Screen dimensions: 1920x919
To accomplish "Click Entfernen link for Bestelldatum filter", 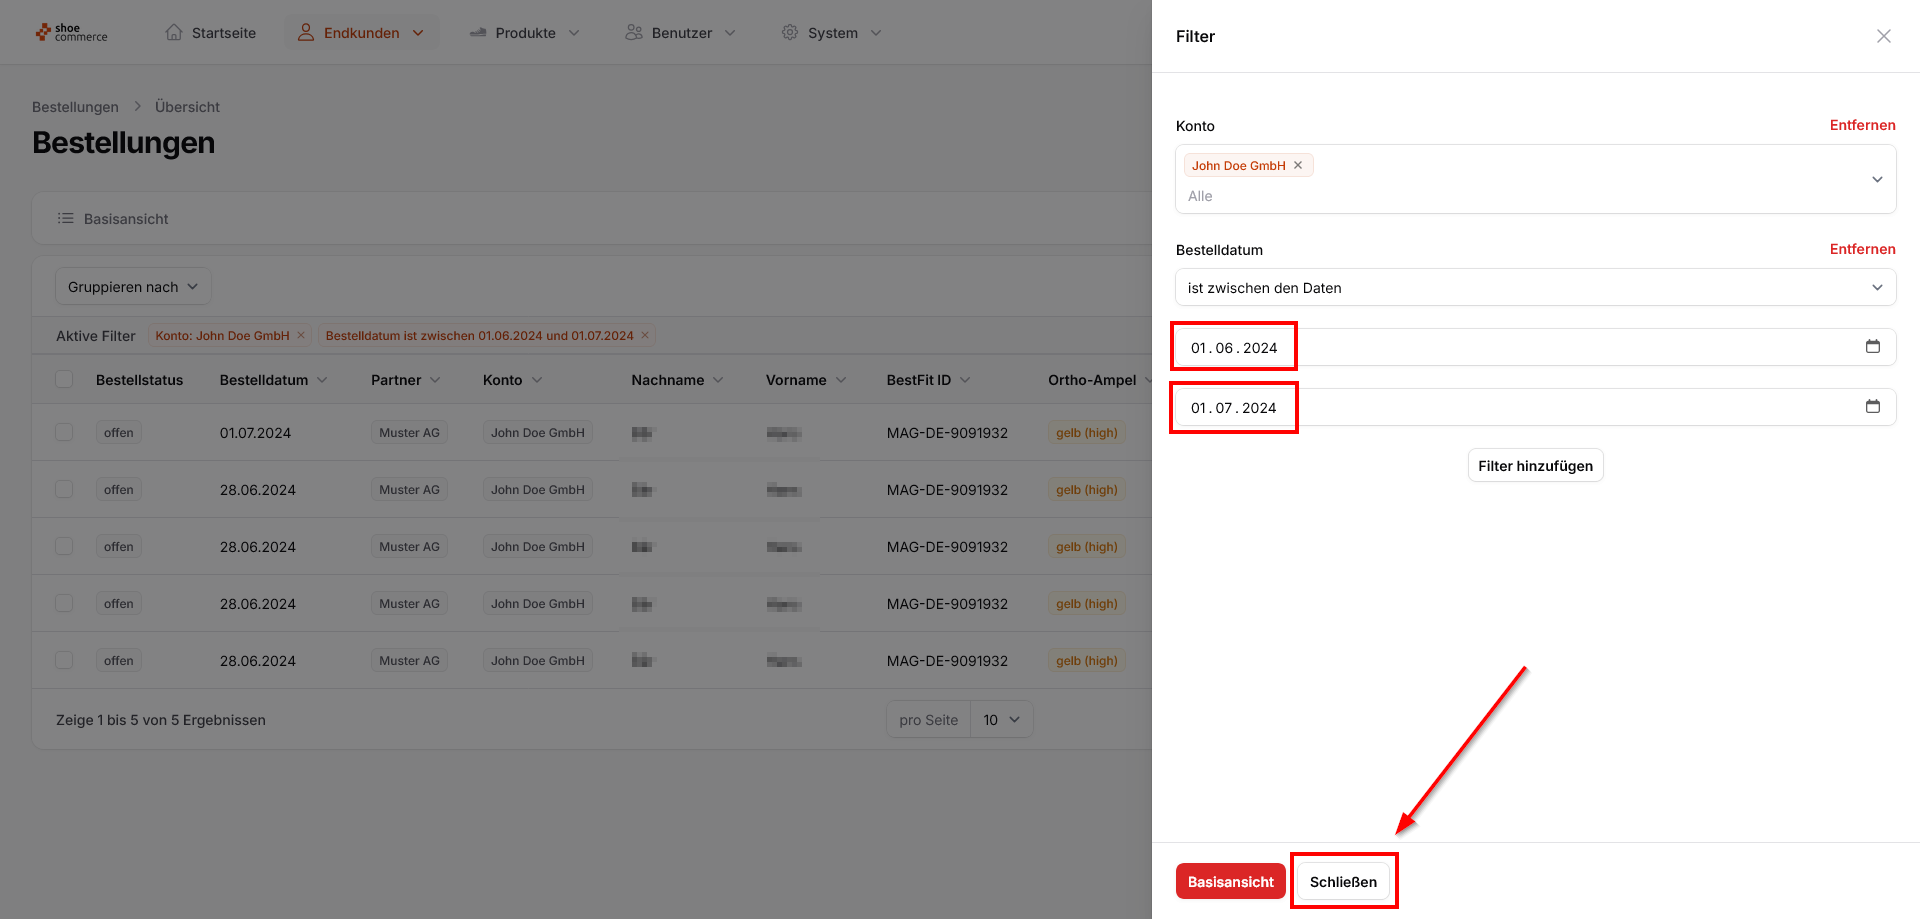I will pyautogui.click(x=1862, y=250).
